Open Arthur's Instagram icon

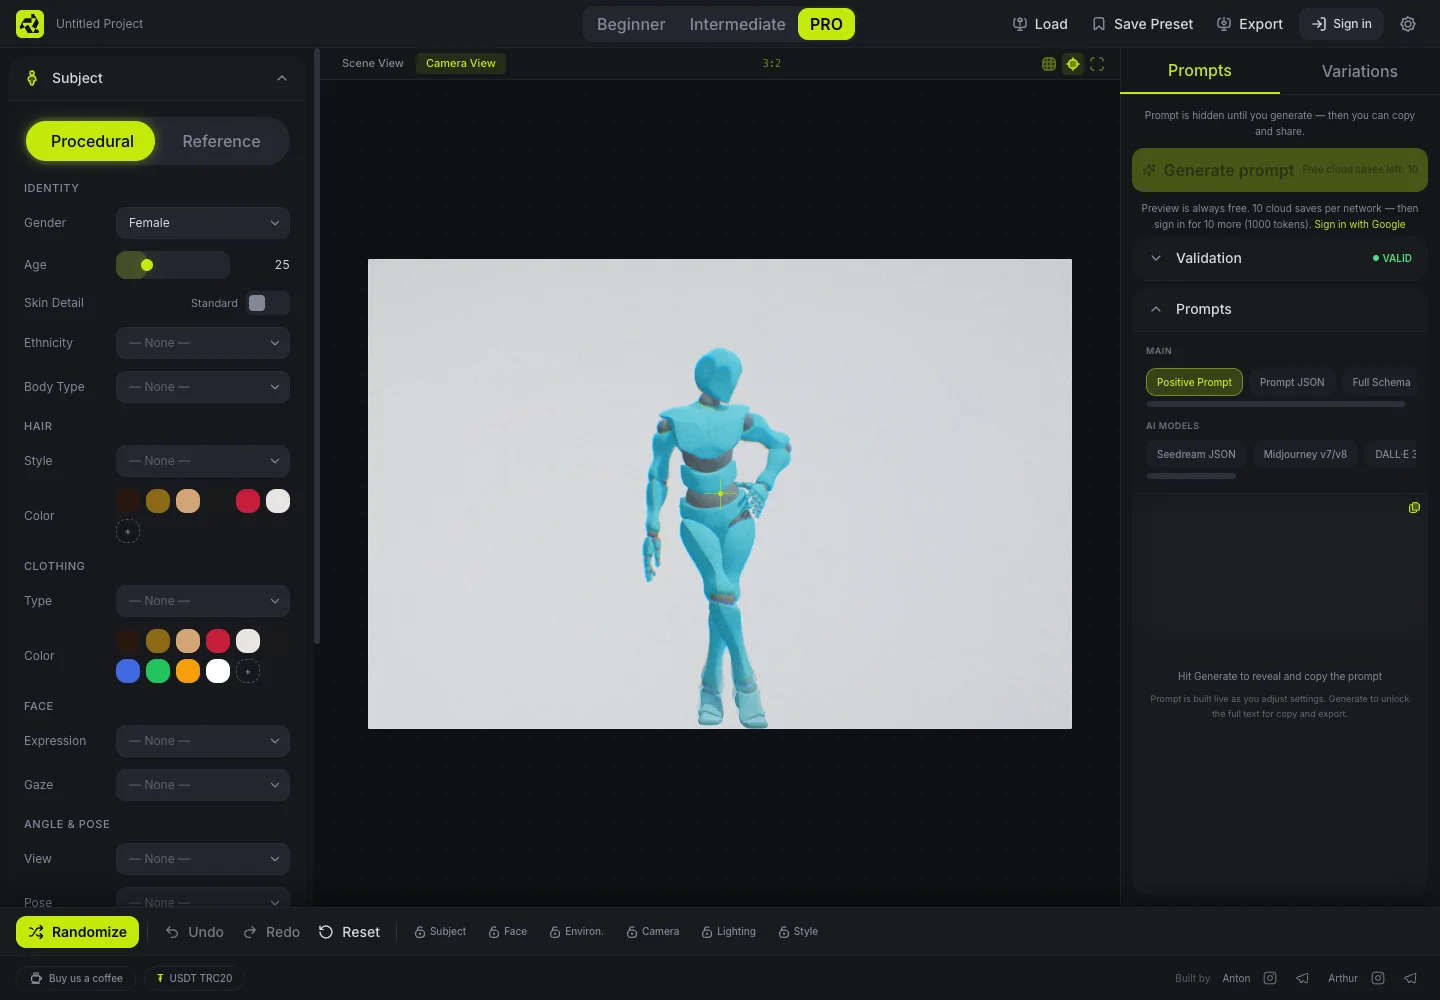(1378, 978)
